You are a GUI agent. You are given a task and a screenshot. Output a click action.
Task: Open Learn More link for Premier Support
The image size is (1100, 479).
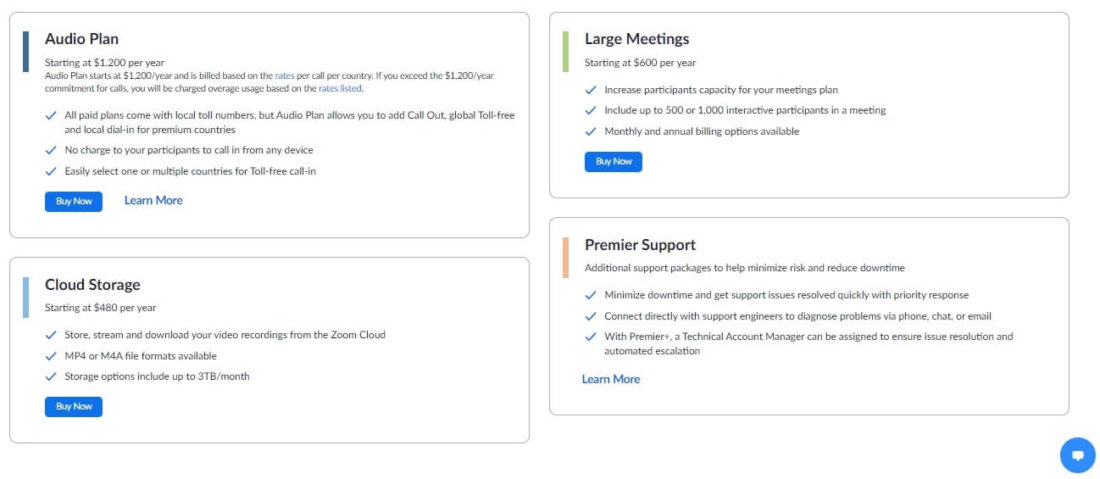pos(611,379)
